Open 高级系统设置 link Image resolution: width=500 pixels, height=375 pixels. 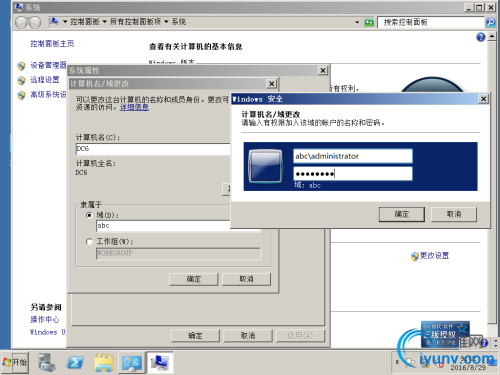tap(48, 95)
